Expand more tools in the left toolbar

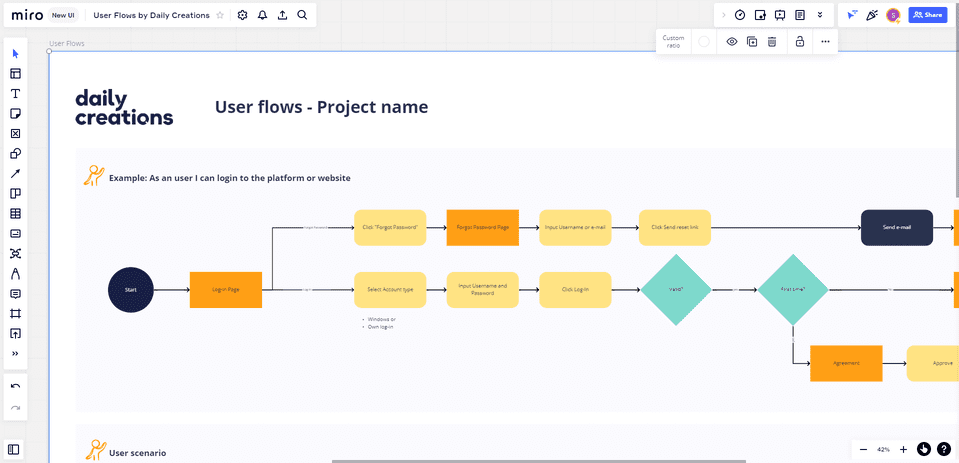pos(15,353)
